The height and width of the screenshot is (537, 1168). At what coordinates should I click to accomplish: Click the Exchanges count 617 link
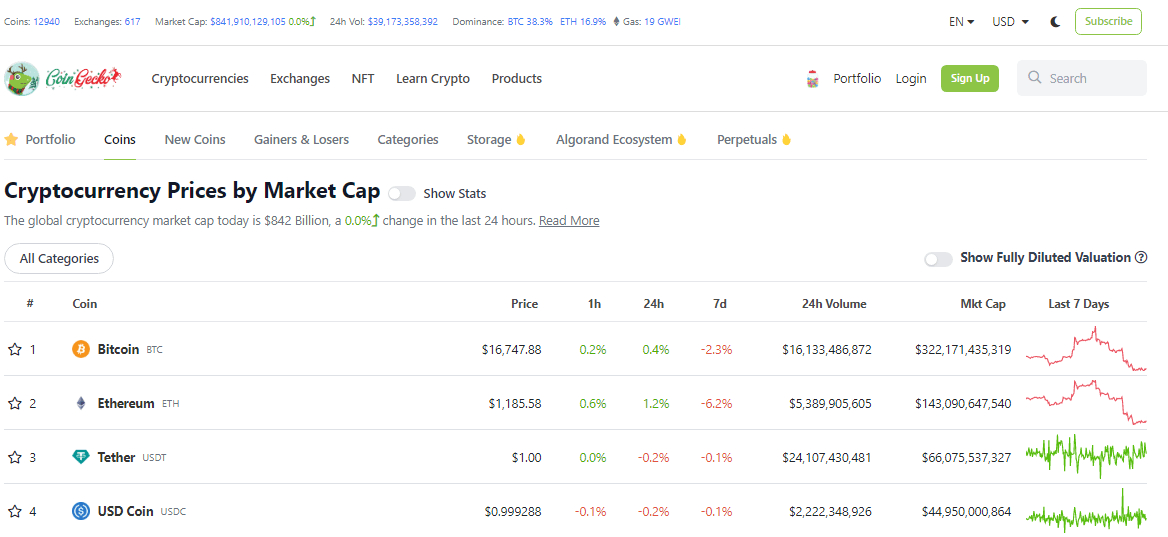point(133,22)
